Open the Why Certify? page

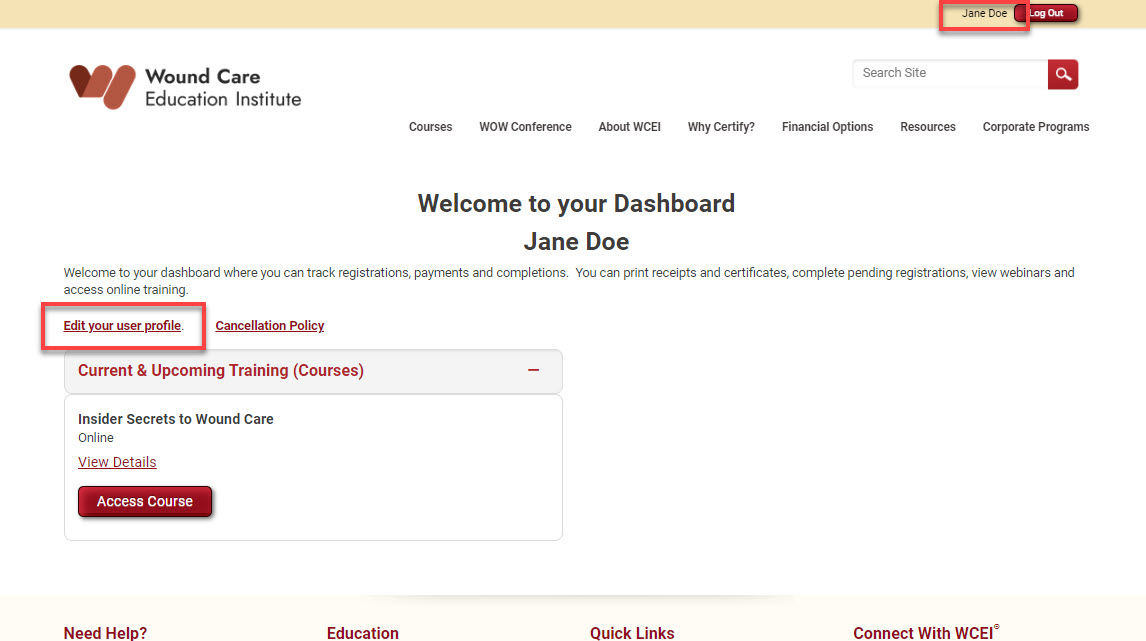(721, 127)
